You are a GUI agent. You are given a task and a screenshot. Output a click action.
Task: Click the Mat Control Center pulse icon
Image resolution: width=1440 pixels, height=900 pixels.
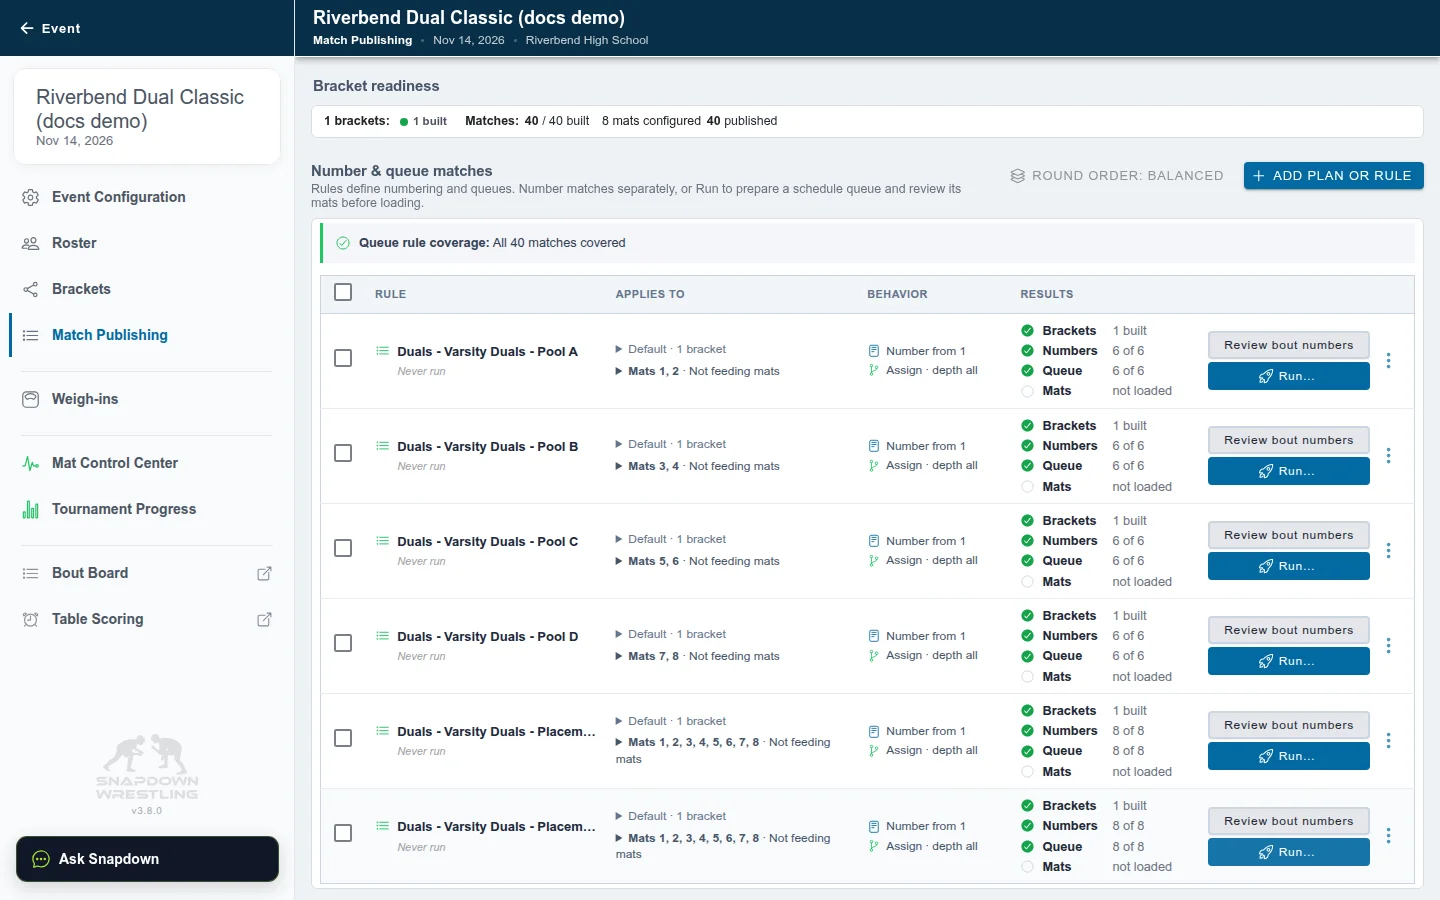(x=31, y=463)
